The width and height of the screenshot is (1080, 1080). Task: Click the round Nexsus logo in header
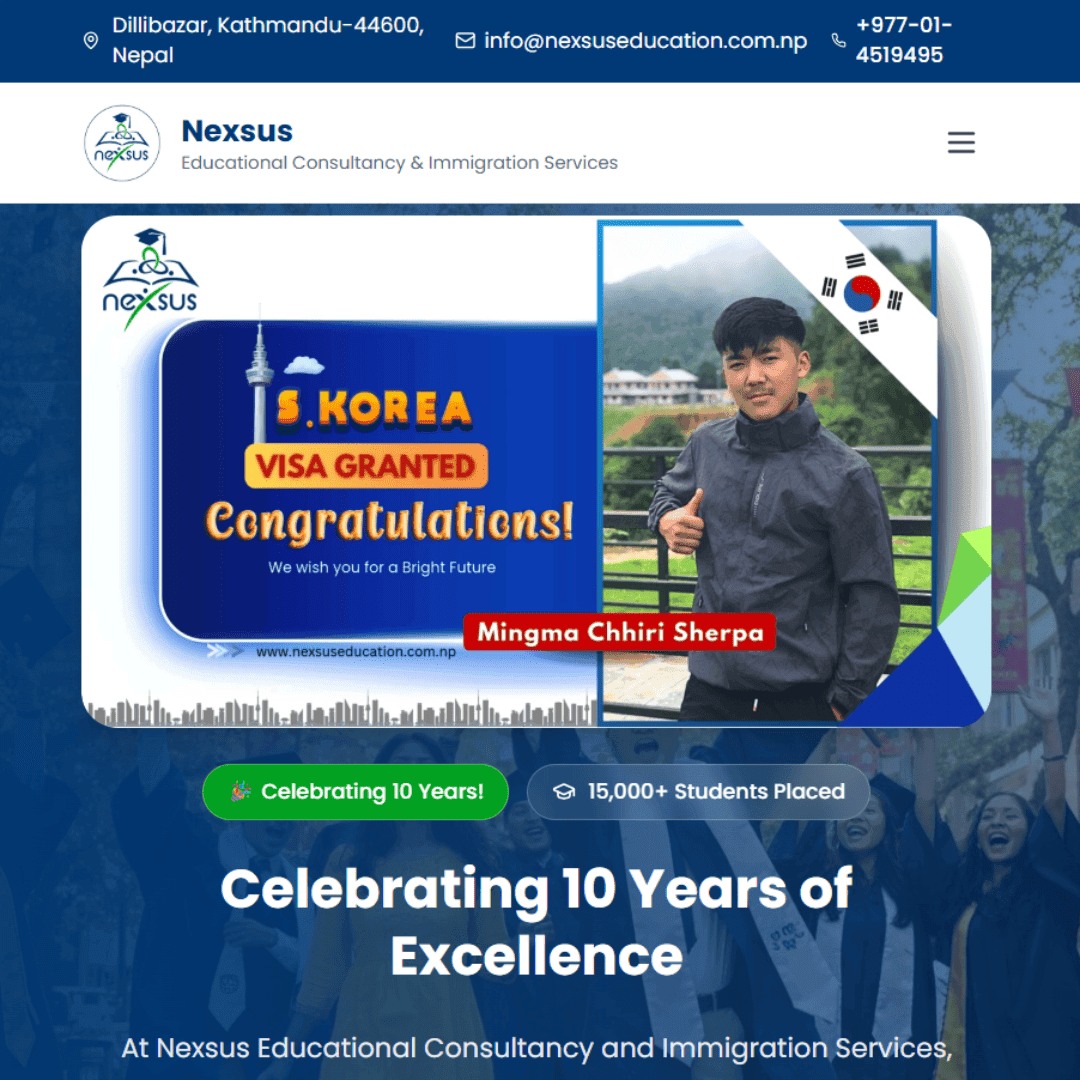click(x=122, y=143)
